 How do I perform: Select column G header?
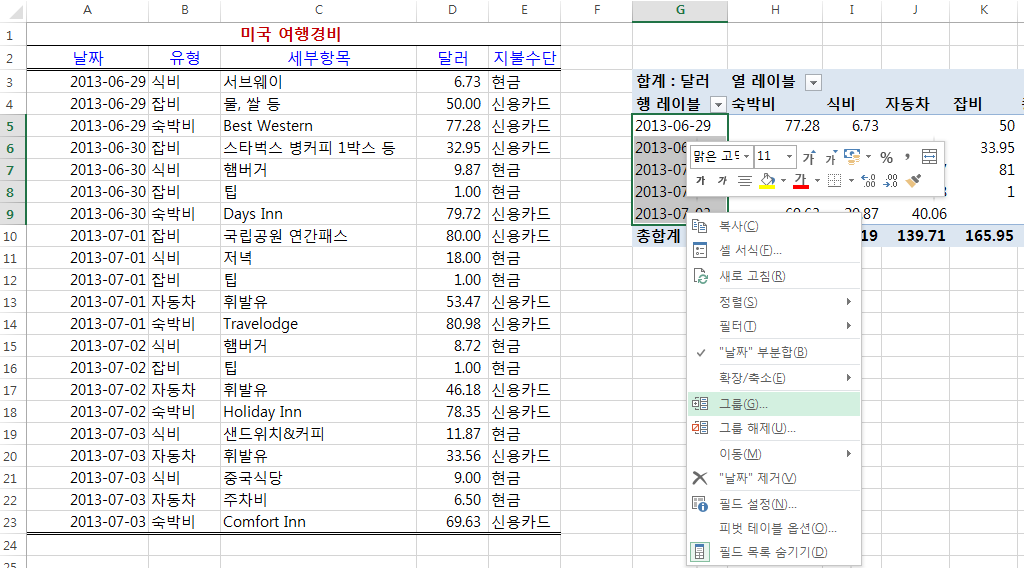coord(680,10)
